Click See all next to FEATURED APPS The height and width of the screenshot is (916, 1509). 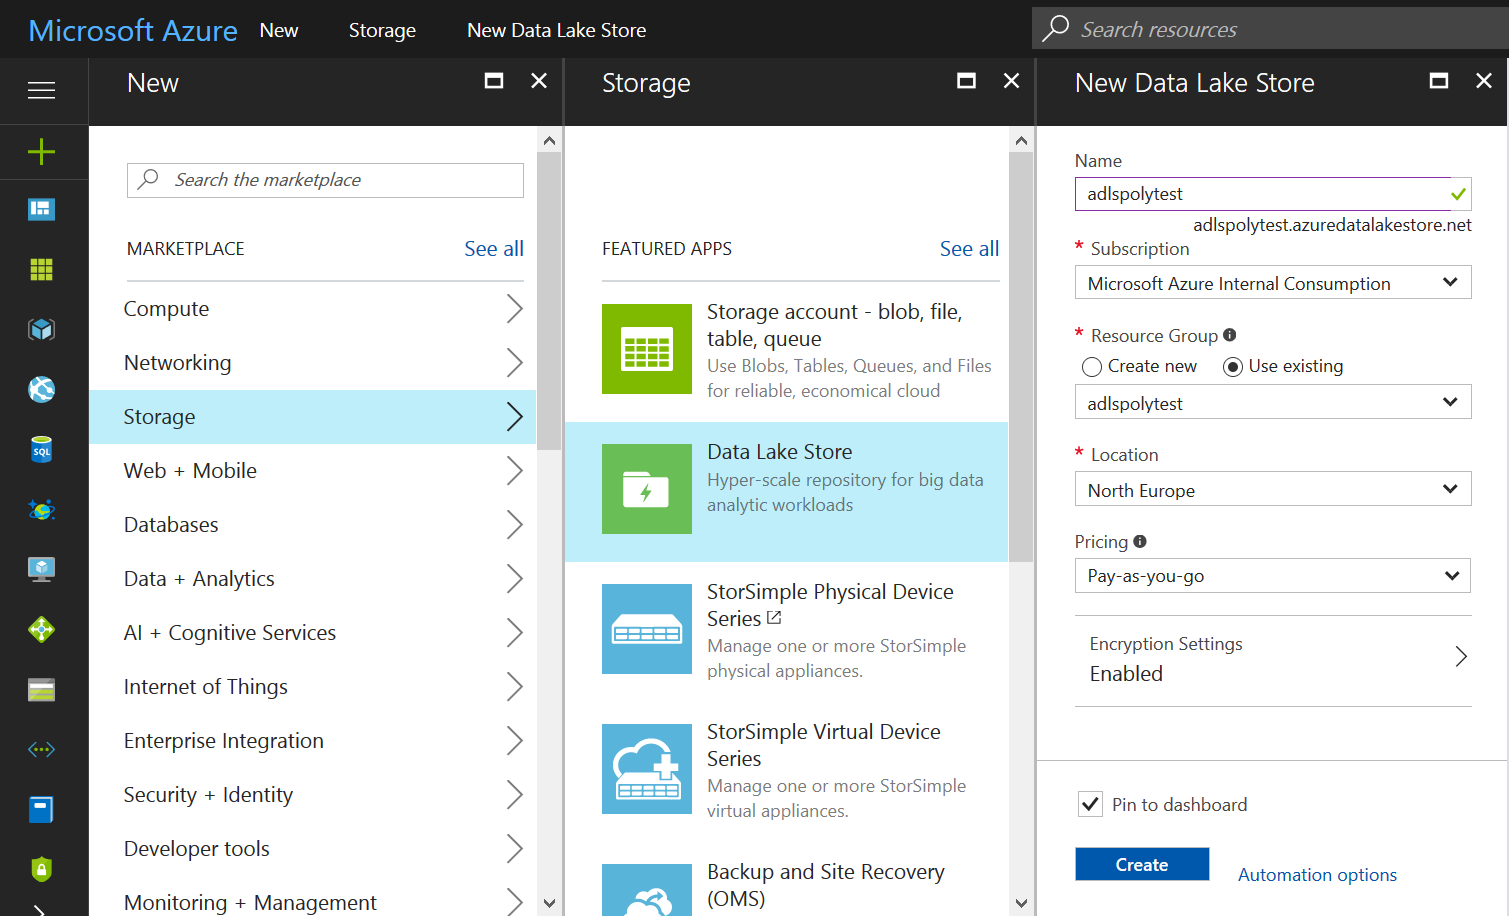click(969, 249)
